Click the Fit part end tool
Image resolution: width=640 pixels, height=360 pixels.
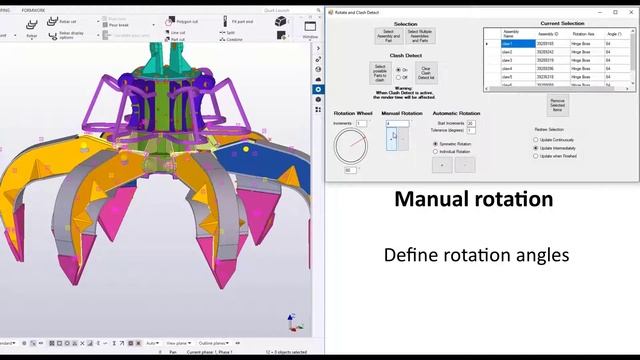(238, 21)
